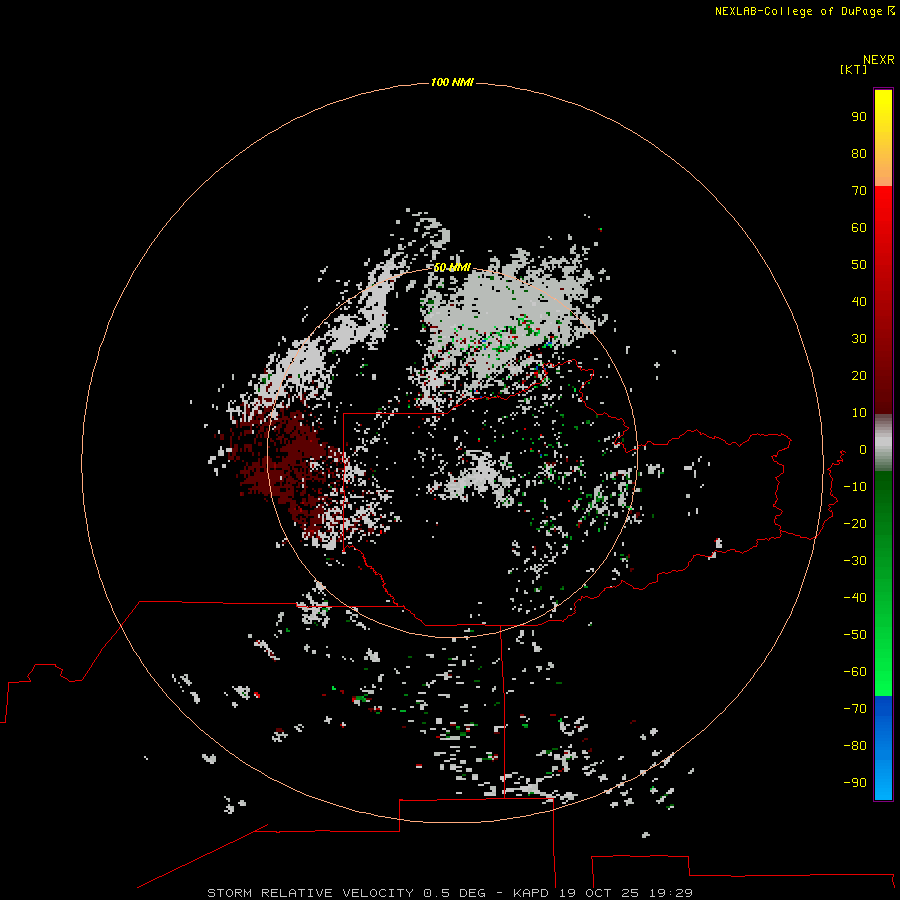The height and width of the screenshot is (900, 900).
Task: Click the KT units label above the color scale
Action: (x=853, y=69)
